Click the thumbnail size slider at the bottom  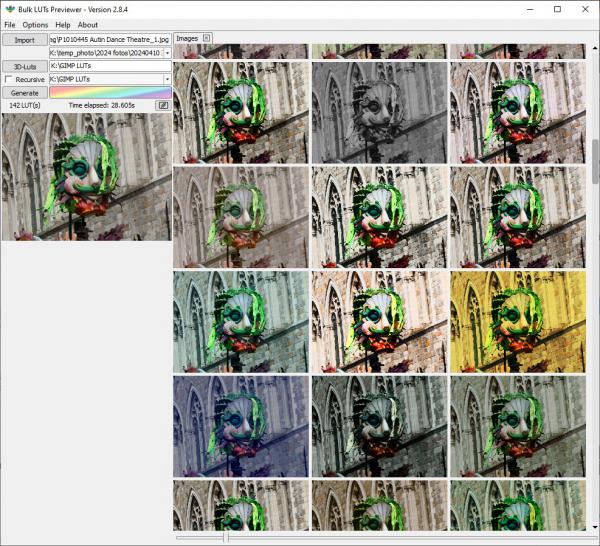pyautogui.click(x=225, y=537)
